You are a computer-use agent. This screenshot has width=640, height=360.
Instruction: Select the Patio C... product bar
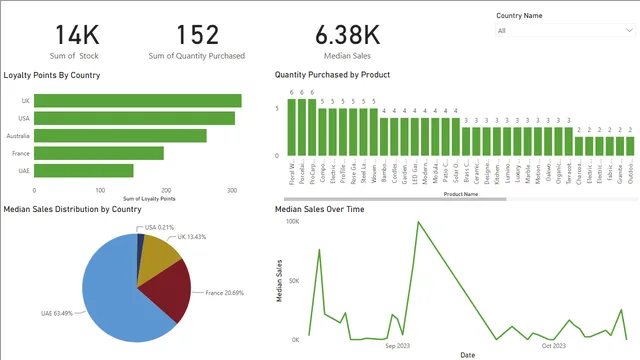445,137
